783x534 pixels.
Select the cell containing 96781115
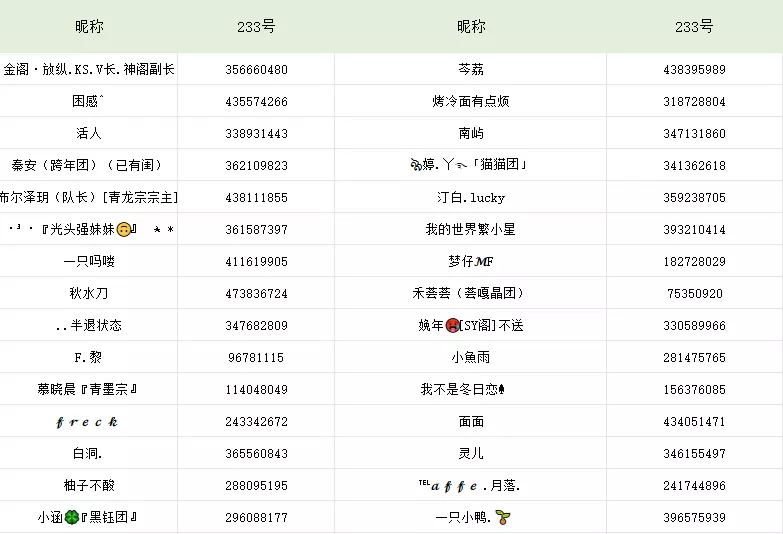[256, 358]
